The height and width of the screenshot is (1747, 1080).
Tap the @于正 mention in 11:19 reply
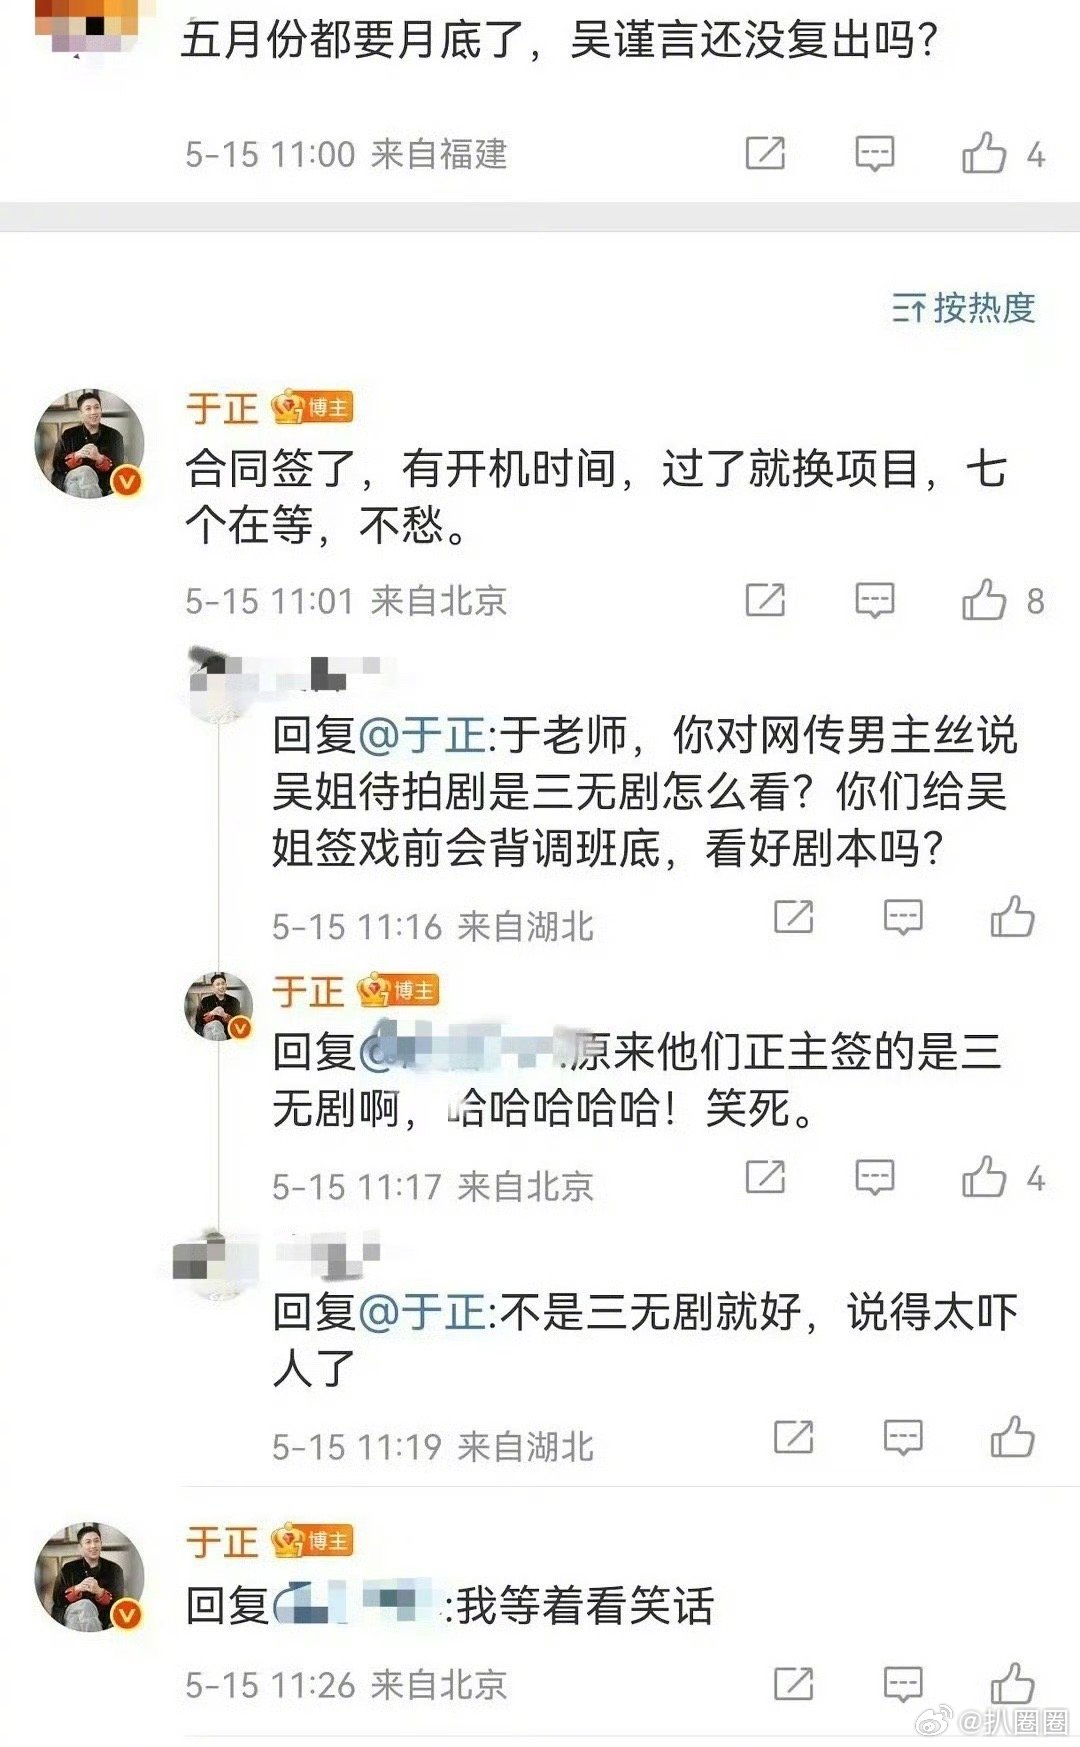point(422,1312)
